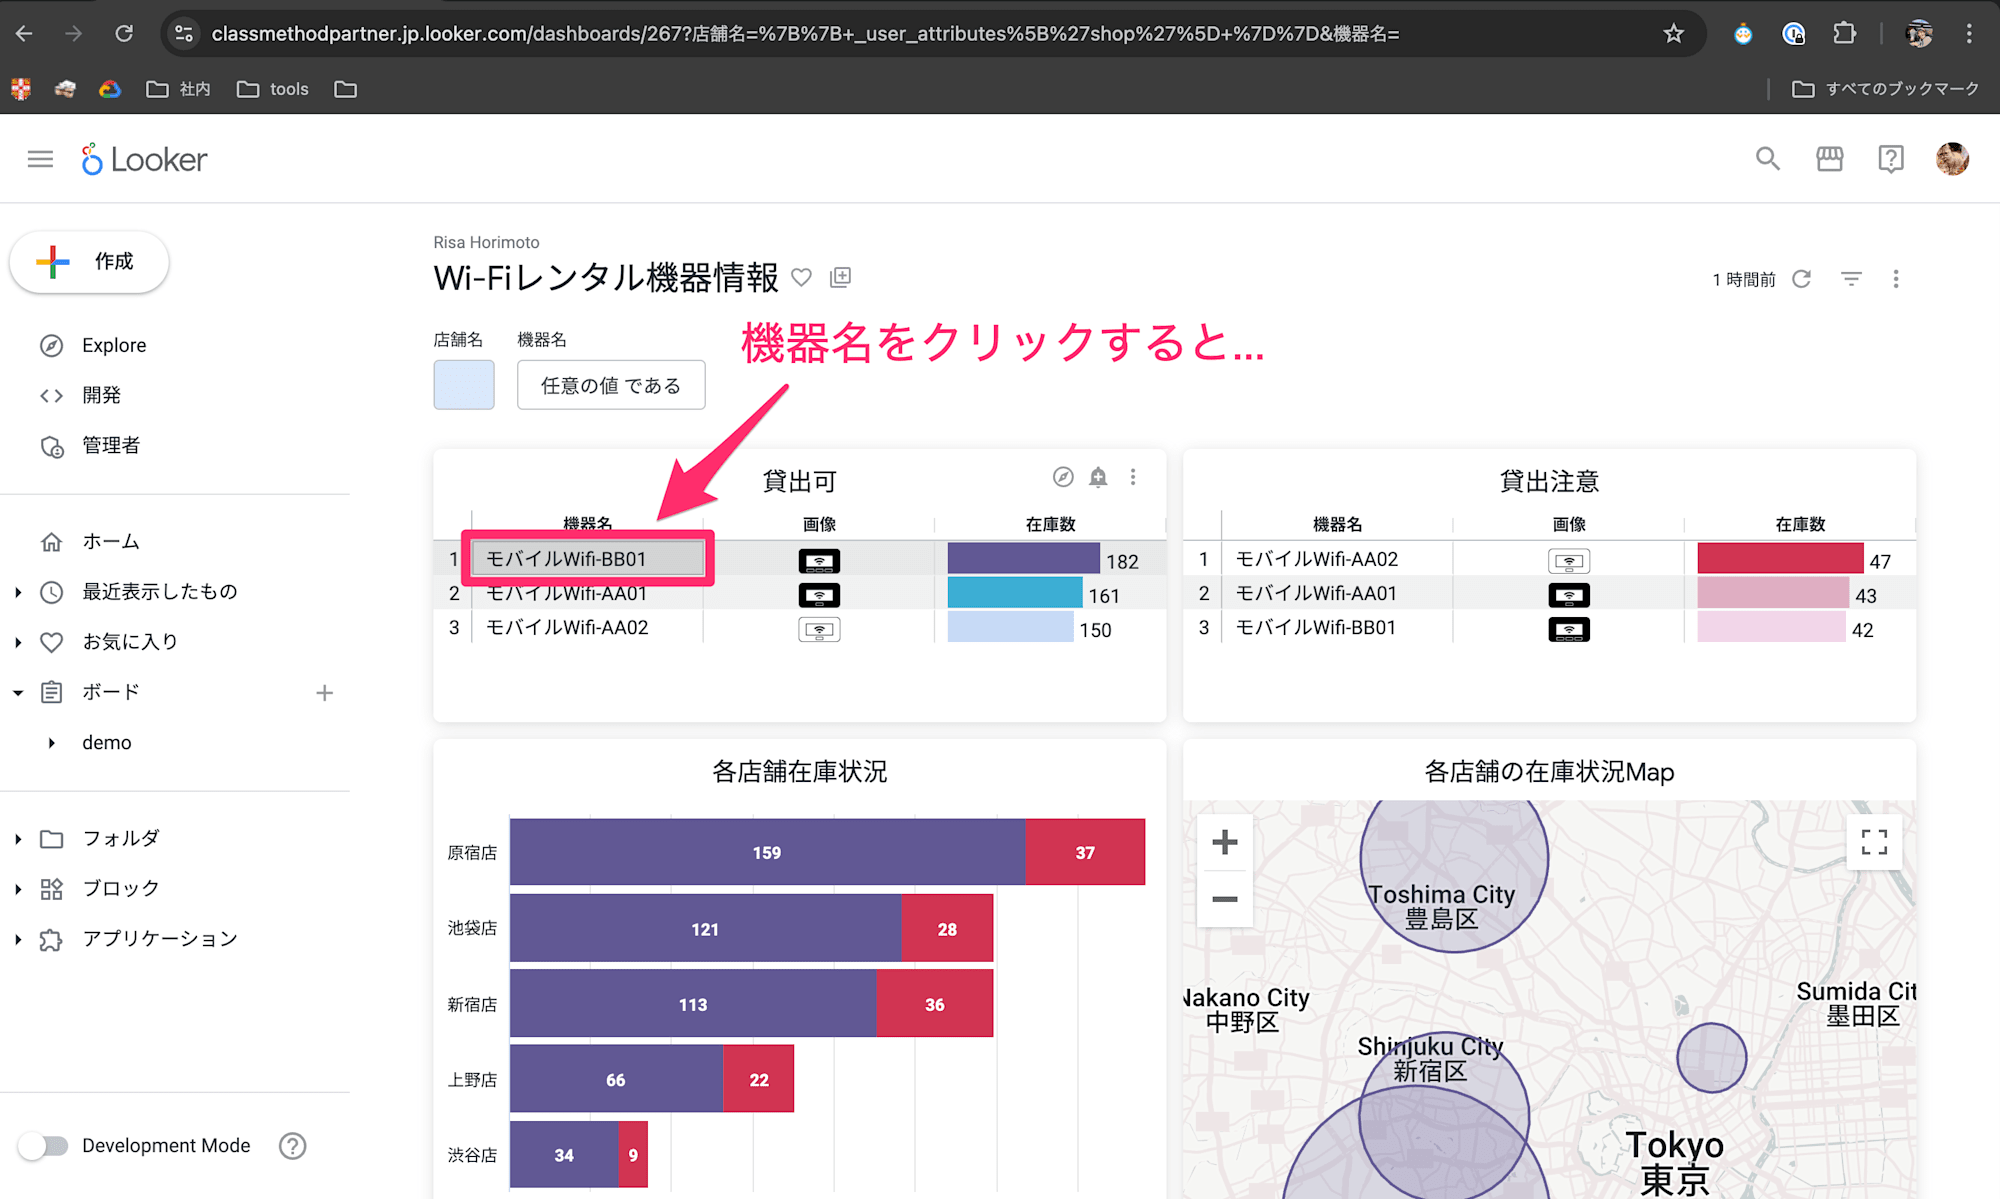The image size is (2000, 1199).
Task: Zoom out on the map with minus button
Action: [x=1225, y=899]
